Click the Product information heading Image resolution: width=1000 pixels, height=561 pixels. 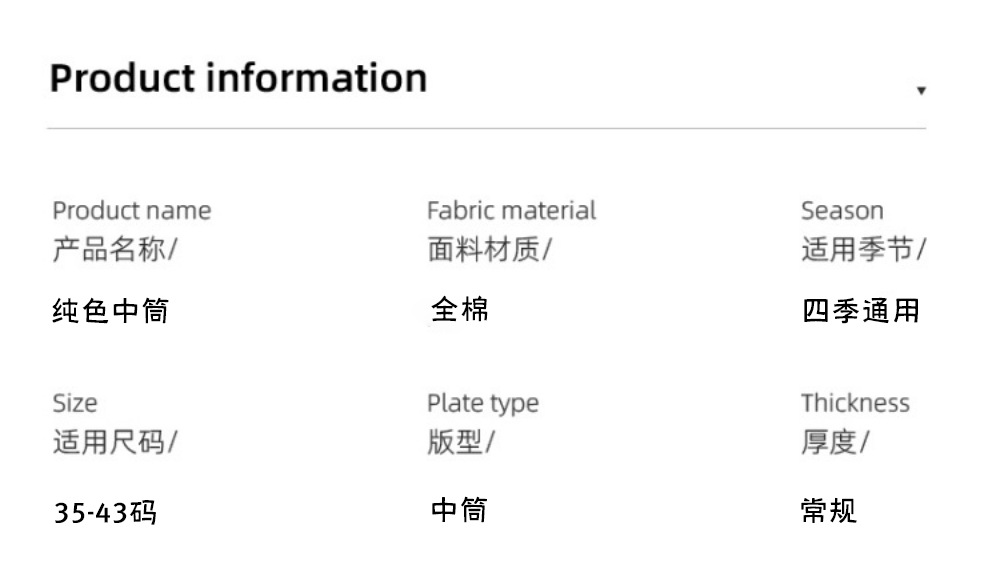238,78
